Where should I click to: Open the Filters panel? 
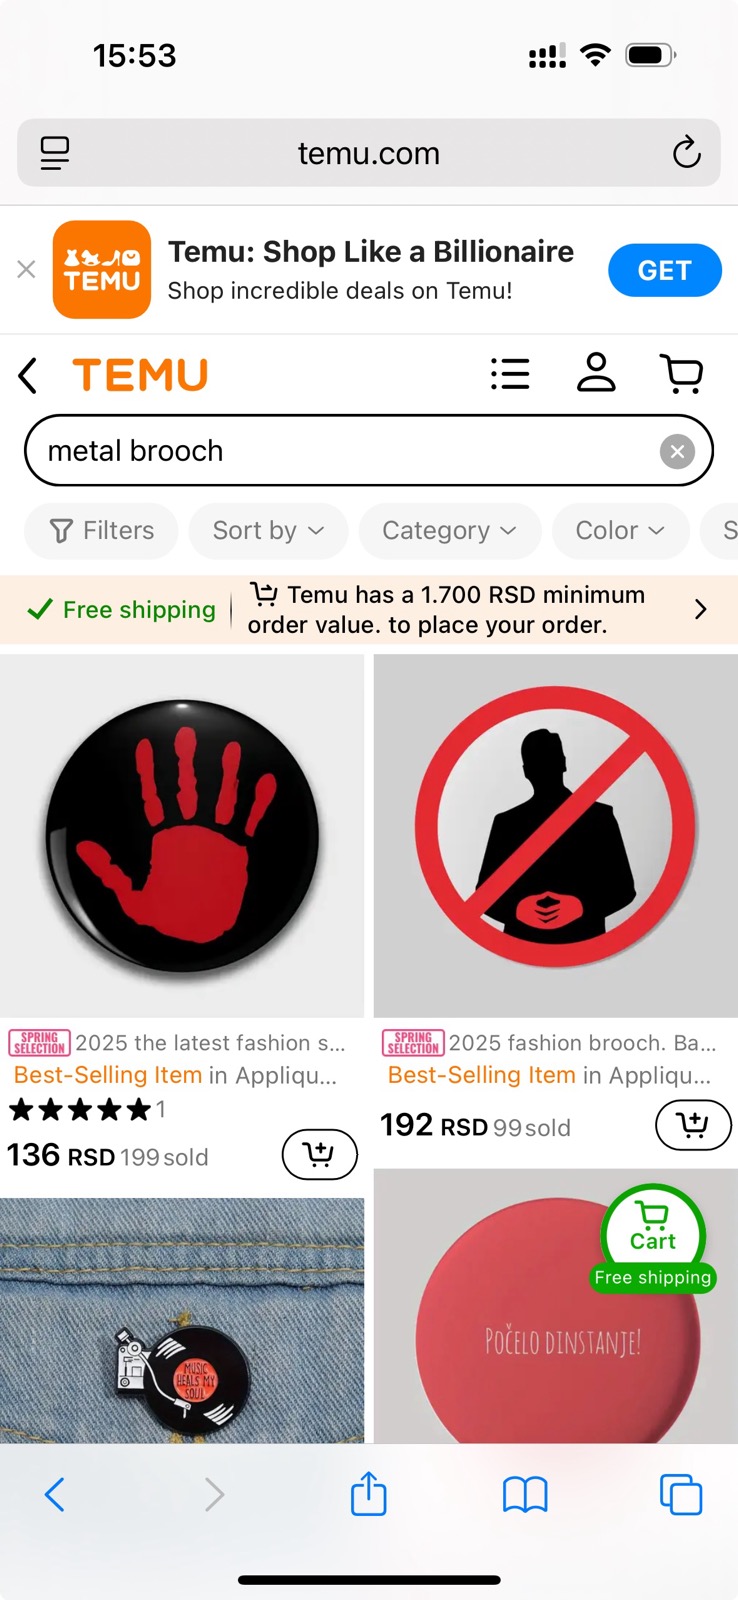coord(102,530)
